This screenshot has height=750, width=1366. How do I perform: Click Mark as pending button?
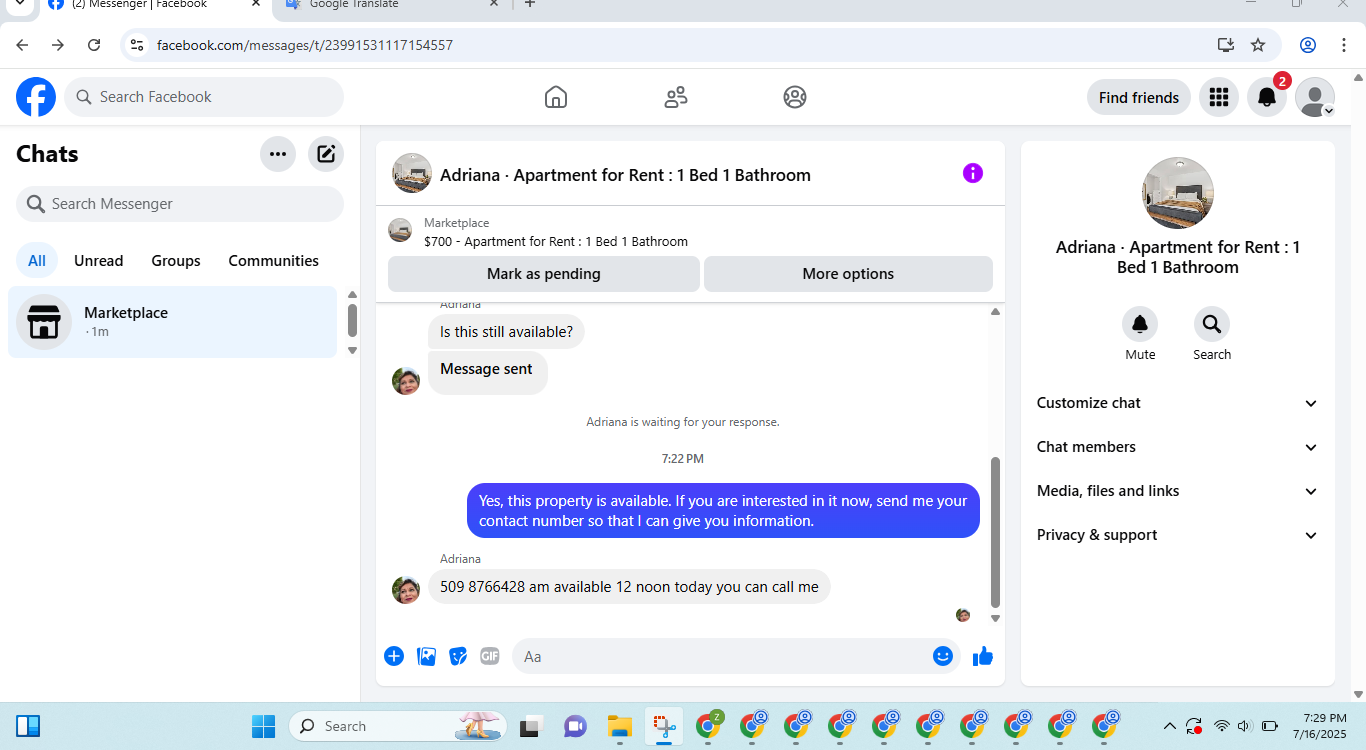[544, 274]
